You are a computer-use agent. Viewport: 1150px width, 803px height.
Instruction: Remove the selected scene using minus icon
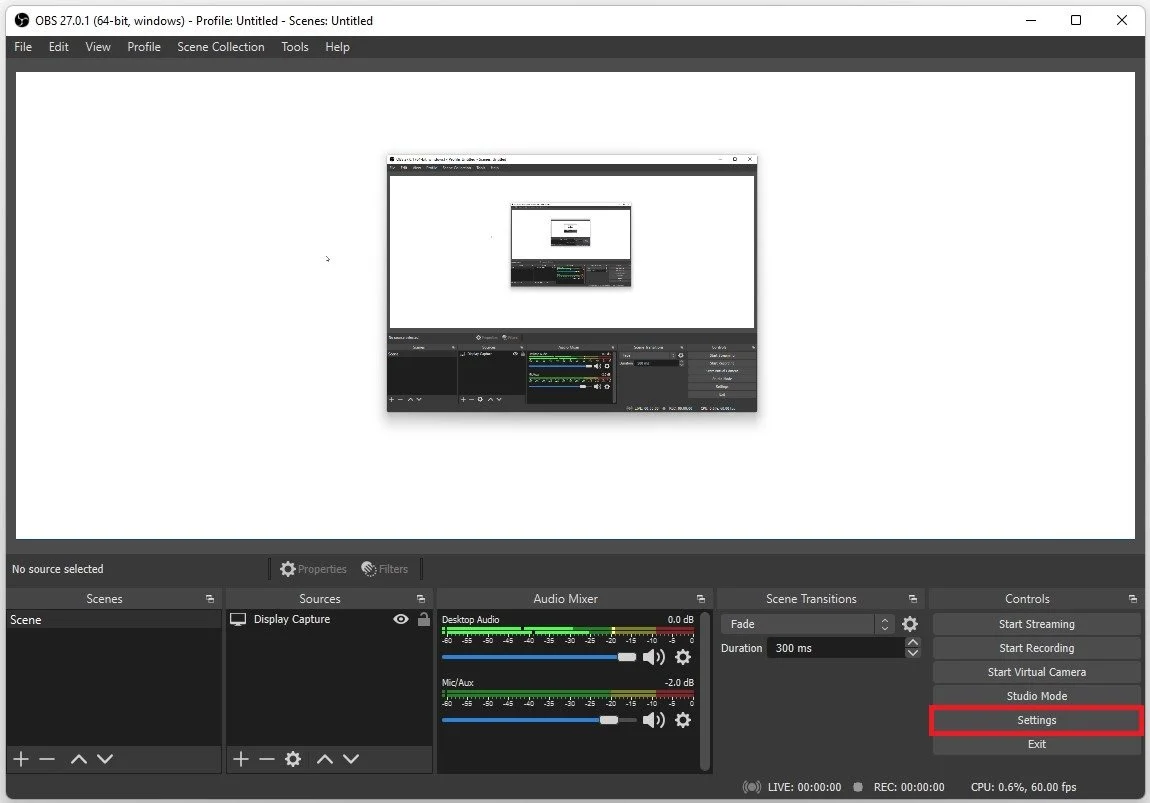pos(46,759)
